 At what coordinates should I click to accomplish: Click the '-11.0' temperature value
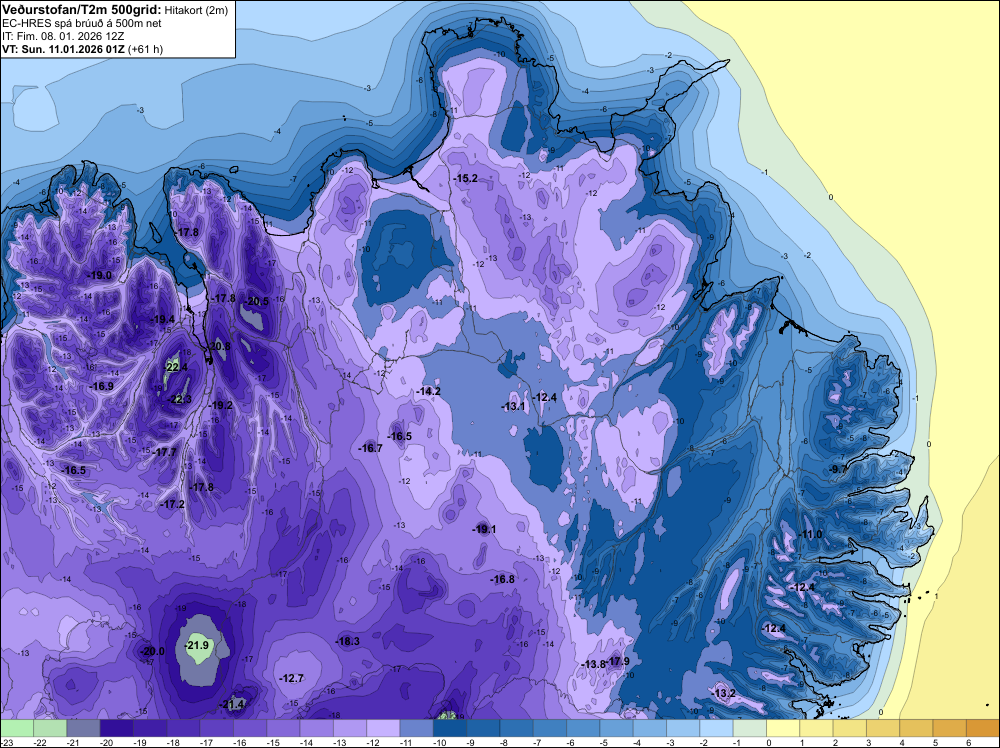810,534
